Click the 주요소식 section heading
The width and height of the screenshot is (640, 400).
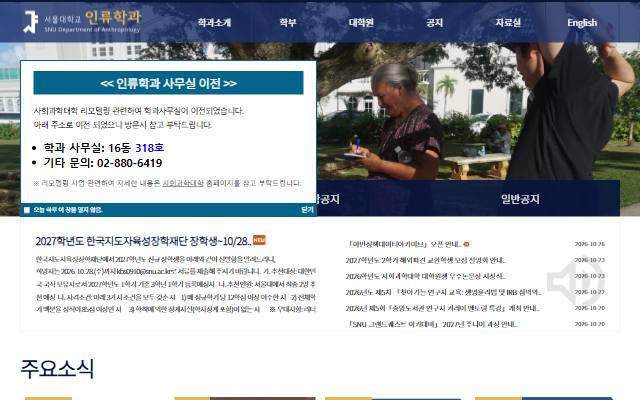[x=57, y=369]
